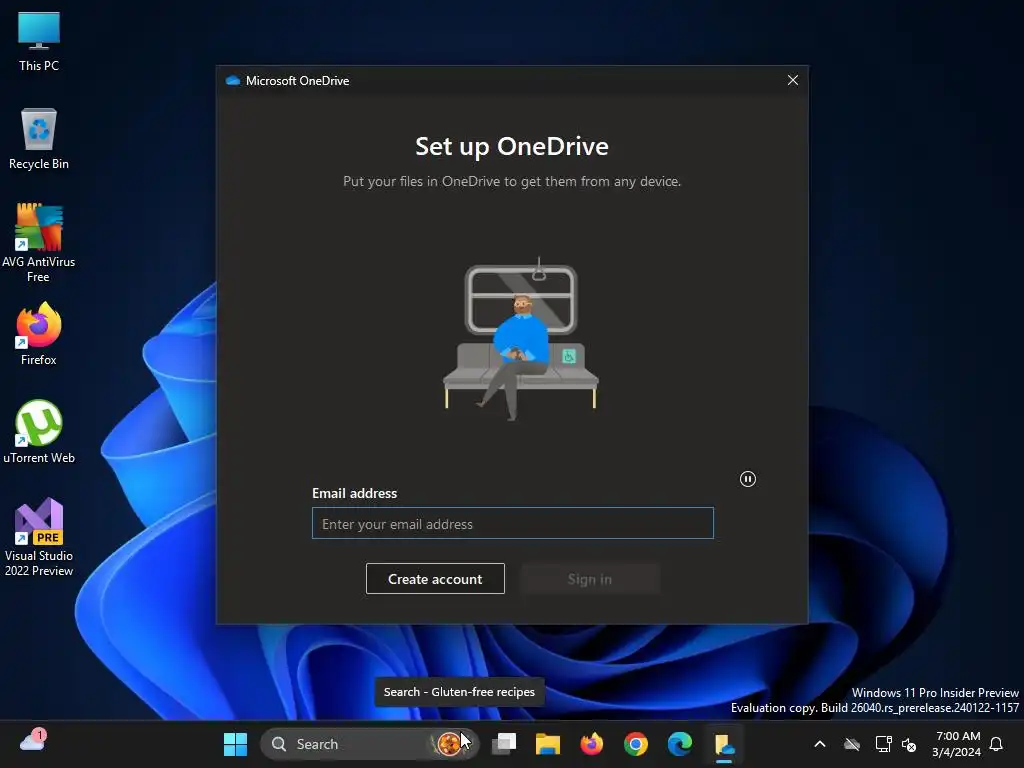The image size is (1024, 768).
Task: Launch AVG AntiVirus Free shortcut
Action: click(39, 242)
